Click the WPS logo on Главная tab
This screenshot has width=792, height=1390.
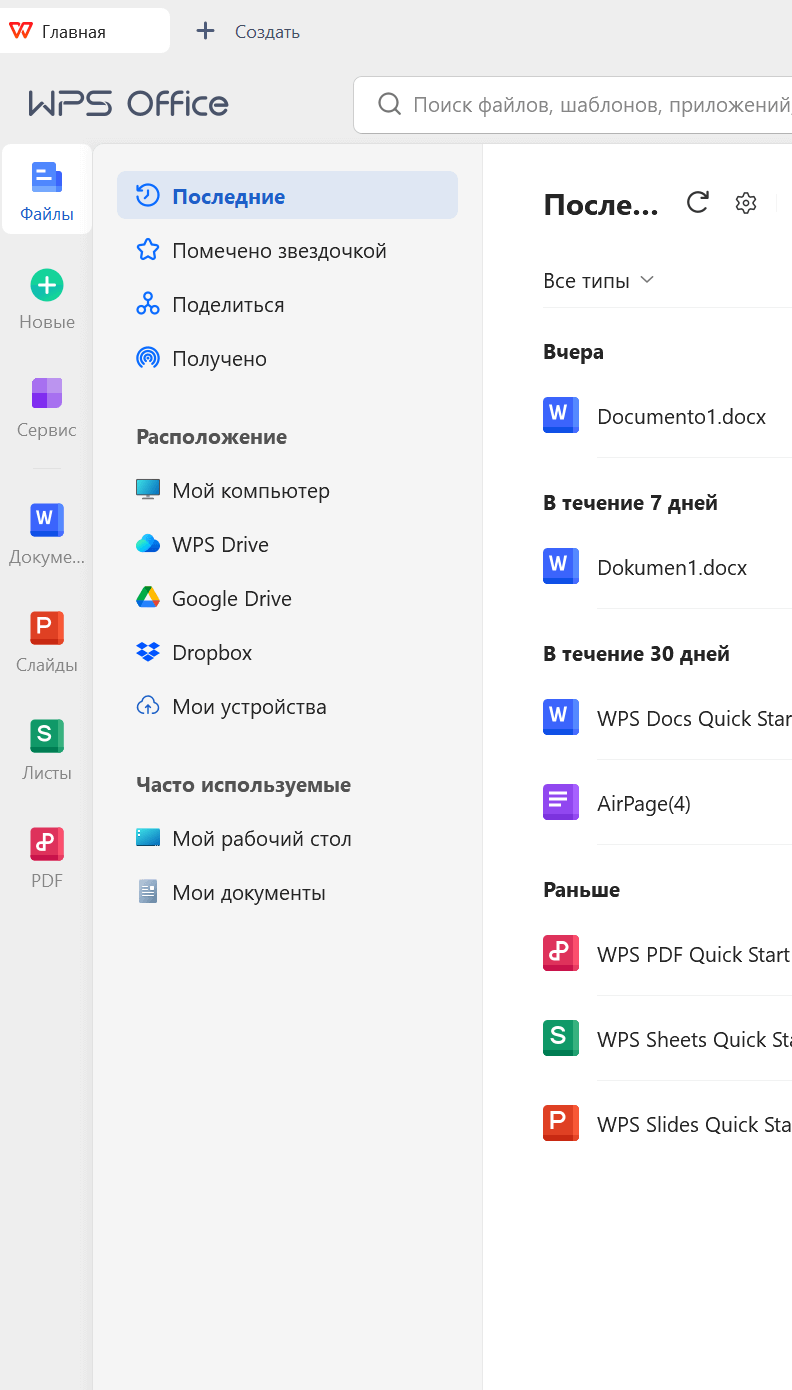coord(20,31)
